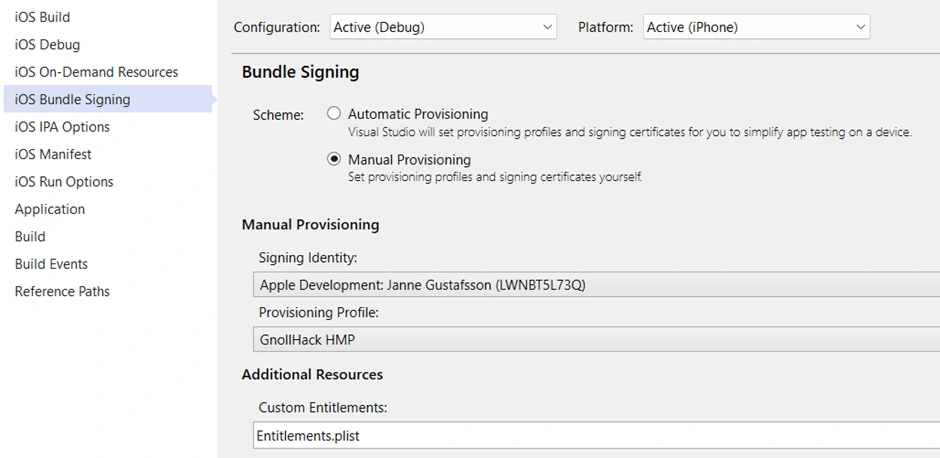Select the iOS Bundle Signing page
Image resolution: width=940 pixels, height=458 pixels.
coord(108,100)
